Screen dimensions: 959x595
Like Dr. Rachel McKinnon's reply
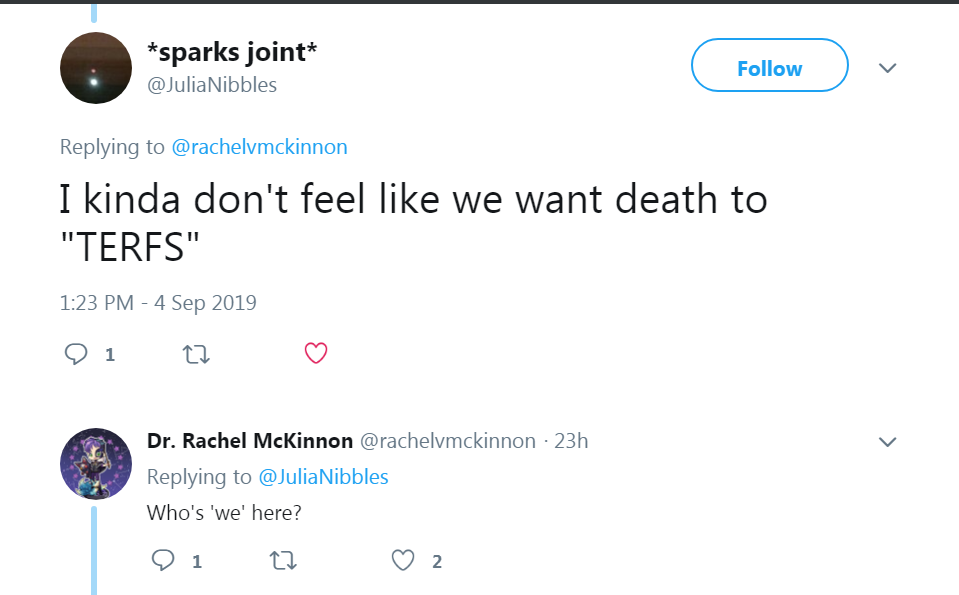point(403,561)
